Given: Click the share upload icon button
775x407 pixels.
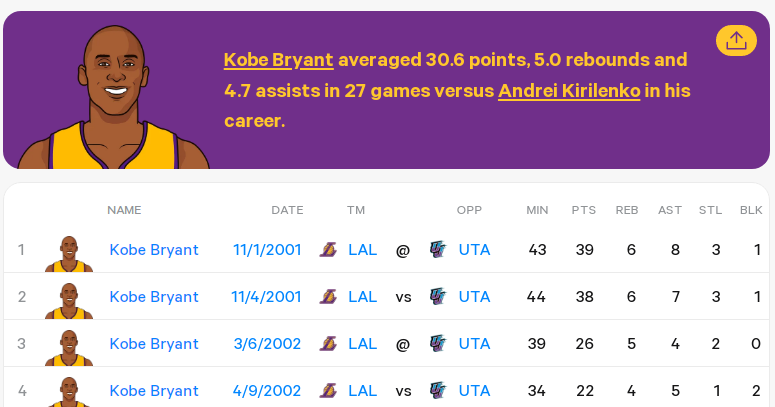Looking at the screenshot, I should pyautogui.click(x=736, y=41).
